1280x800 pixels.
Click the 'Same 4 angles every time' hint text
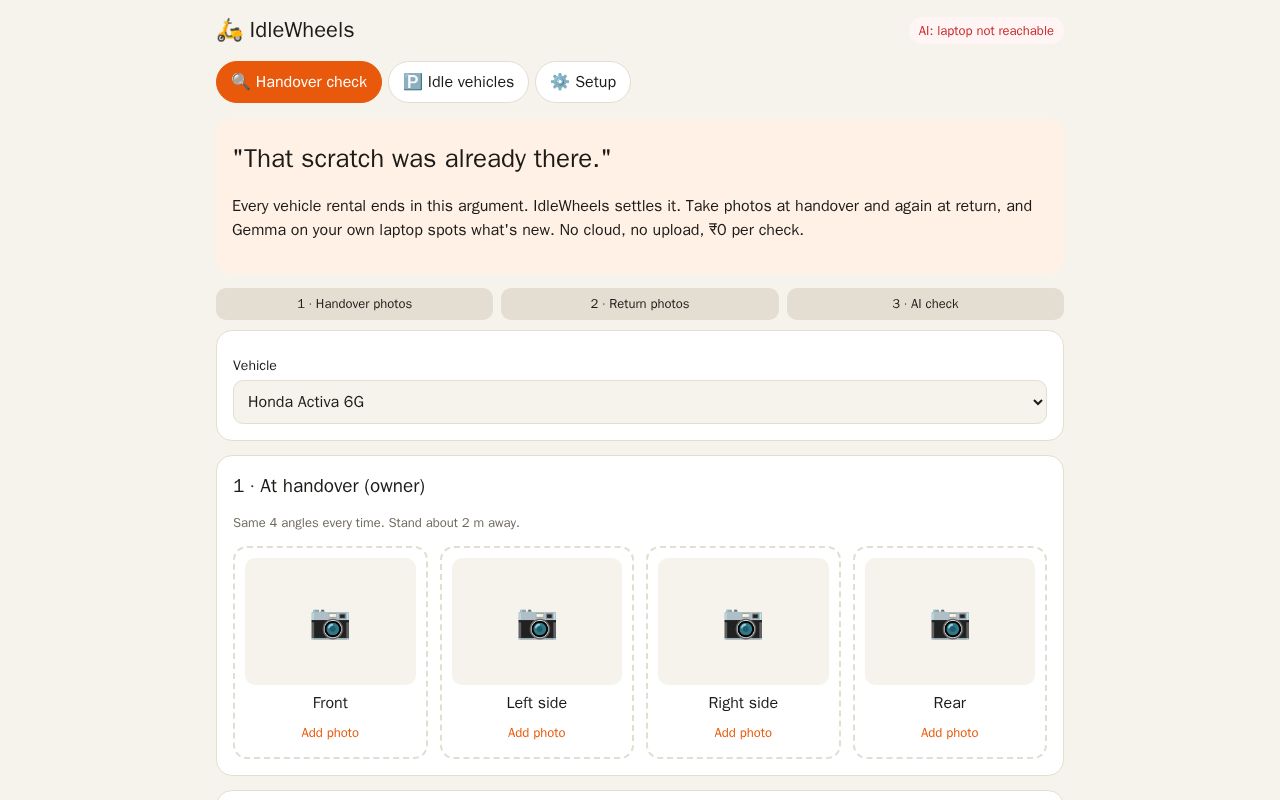pos(376,523)
